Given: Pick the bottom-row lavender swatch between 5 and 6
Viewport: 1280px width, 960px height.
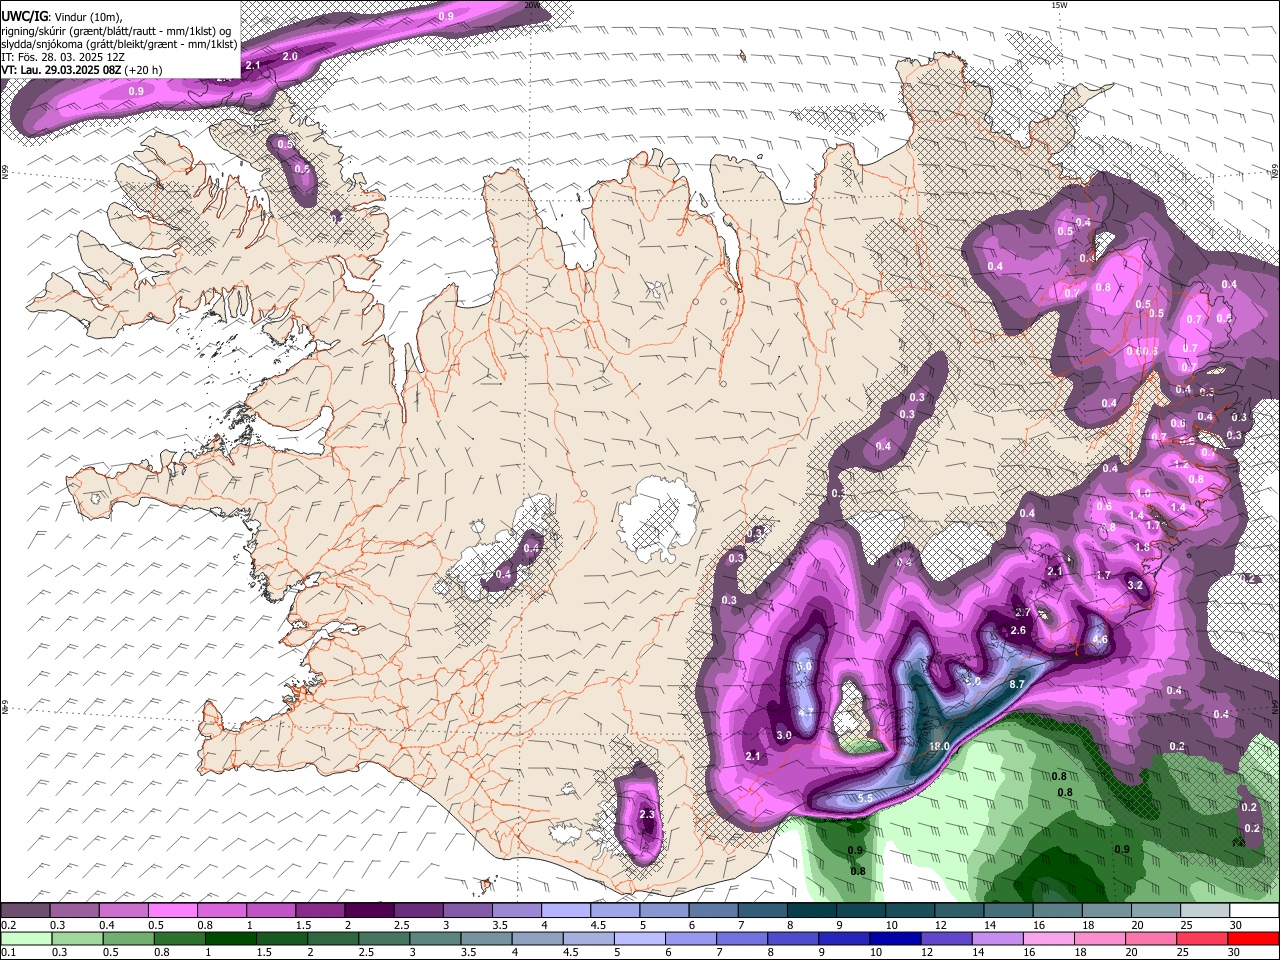Looking at the screenshot, I should [x=640, y=939].
